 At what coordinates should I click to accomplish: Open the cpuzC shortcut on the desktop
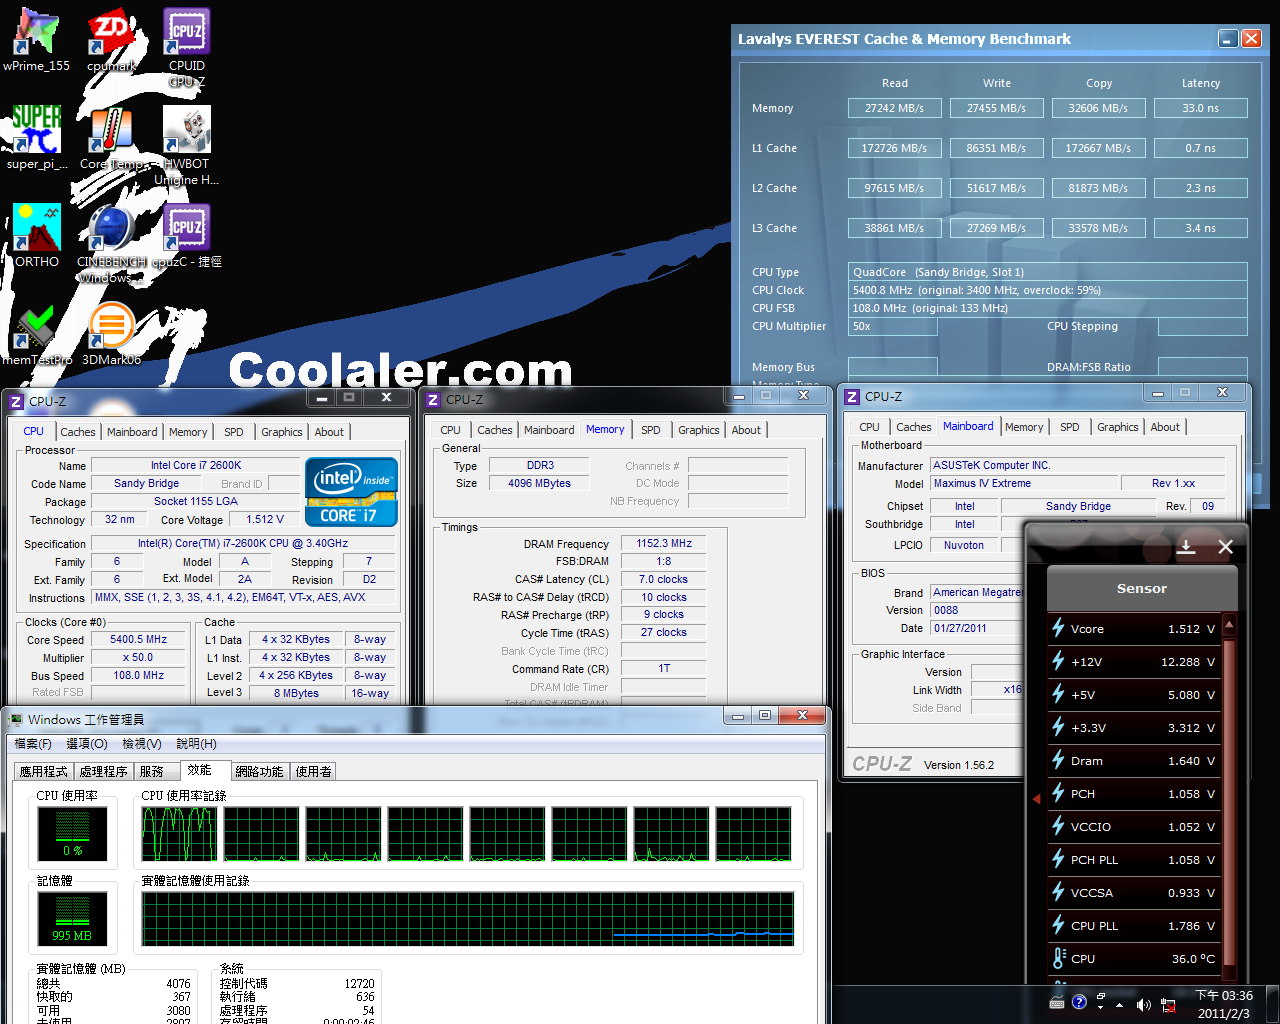187,236
